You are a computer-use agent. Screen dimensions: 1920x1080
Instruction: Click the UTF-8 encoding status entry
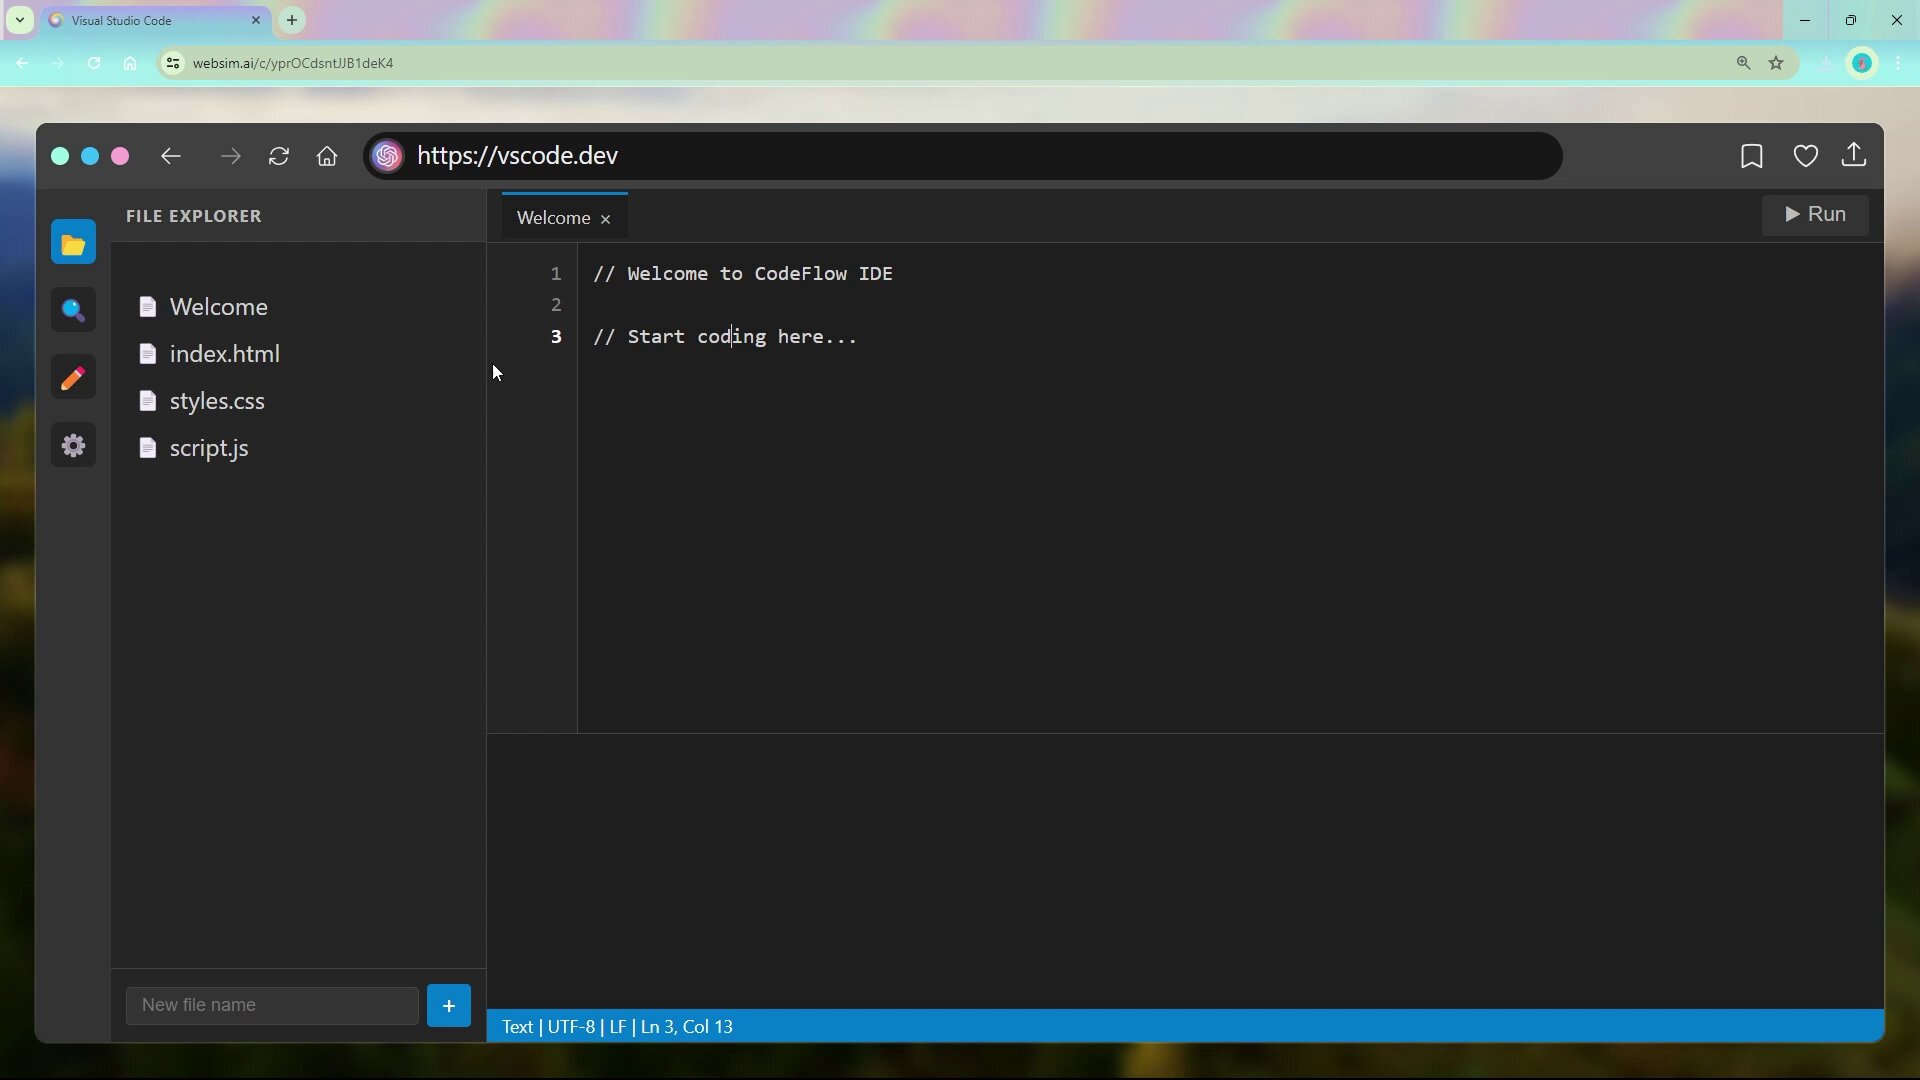click(571, 1027)
